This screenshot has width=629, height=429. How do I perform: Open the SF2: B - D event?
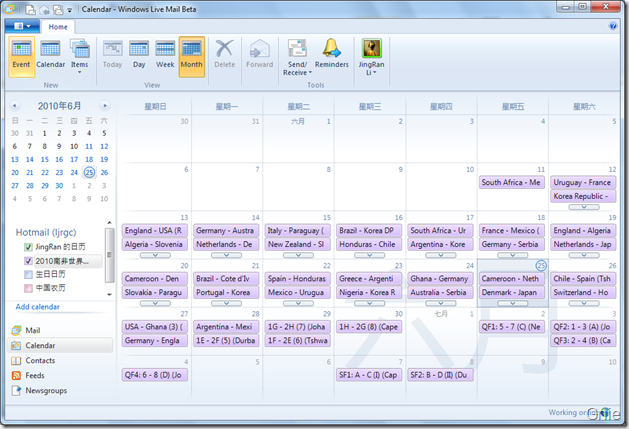(x=440, y=375)
